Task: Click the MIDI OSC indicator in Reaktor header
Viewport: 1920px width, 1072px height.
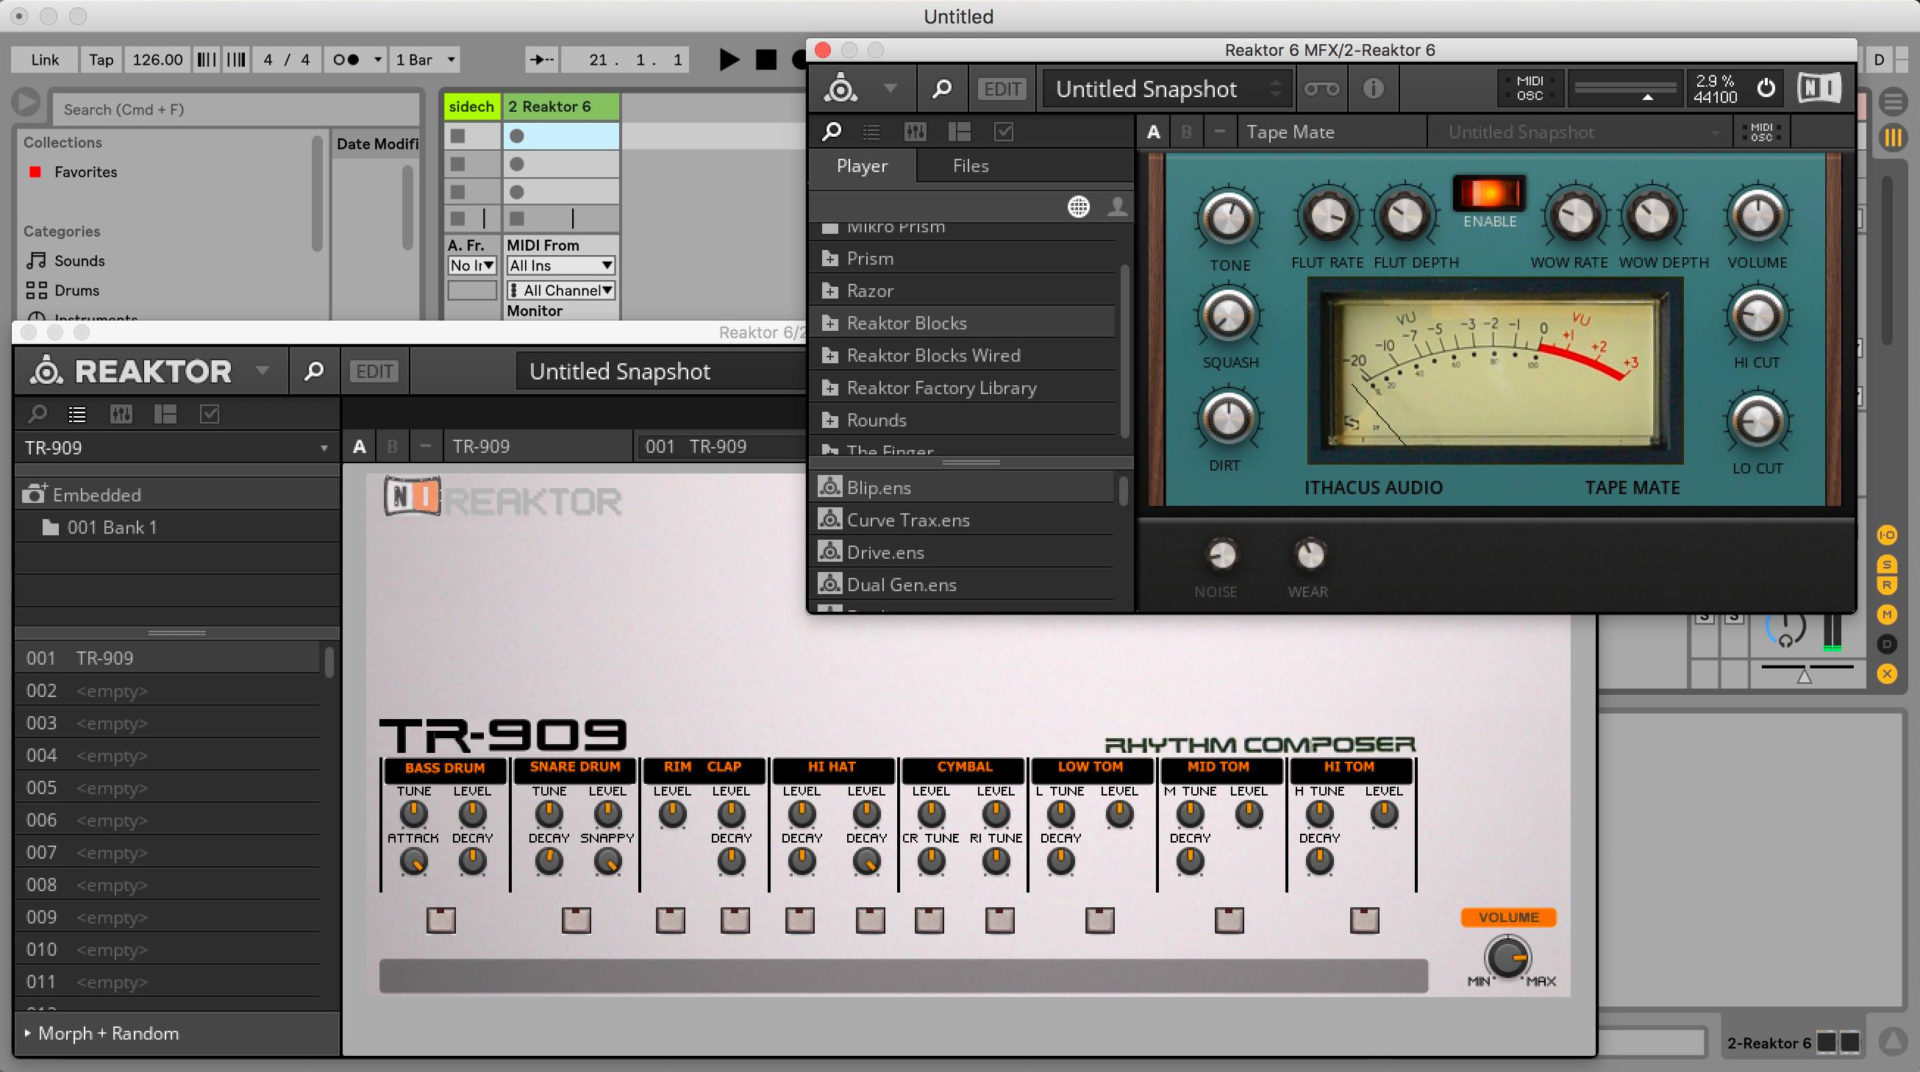Action: [1530, 88]
